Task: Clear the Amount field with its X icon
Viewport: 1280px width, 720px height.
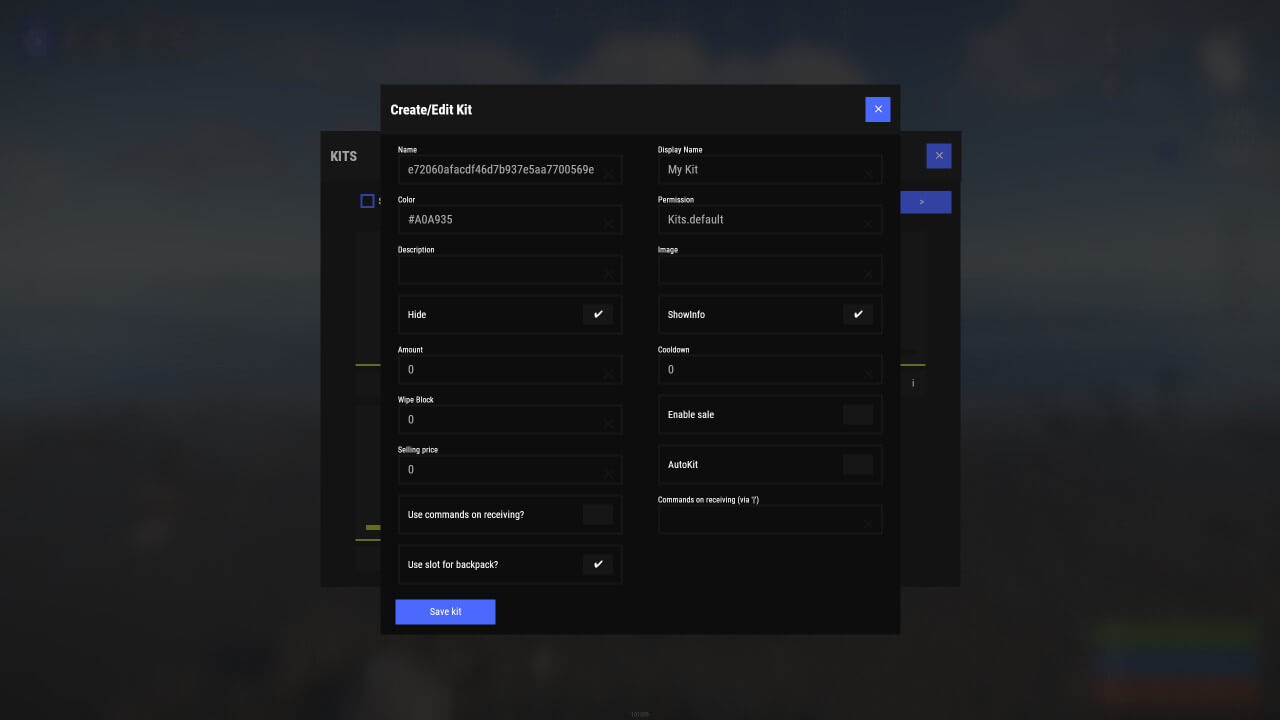Action: [x=608, y=374]
